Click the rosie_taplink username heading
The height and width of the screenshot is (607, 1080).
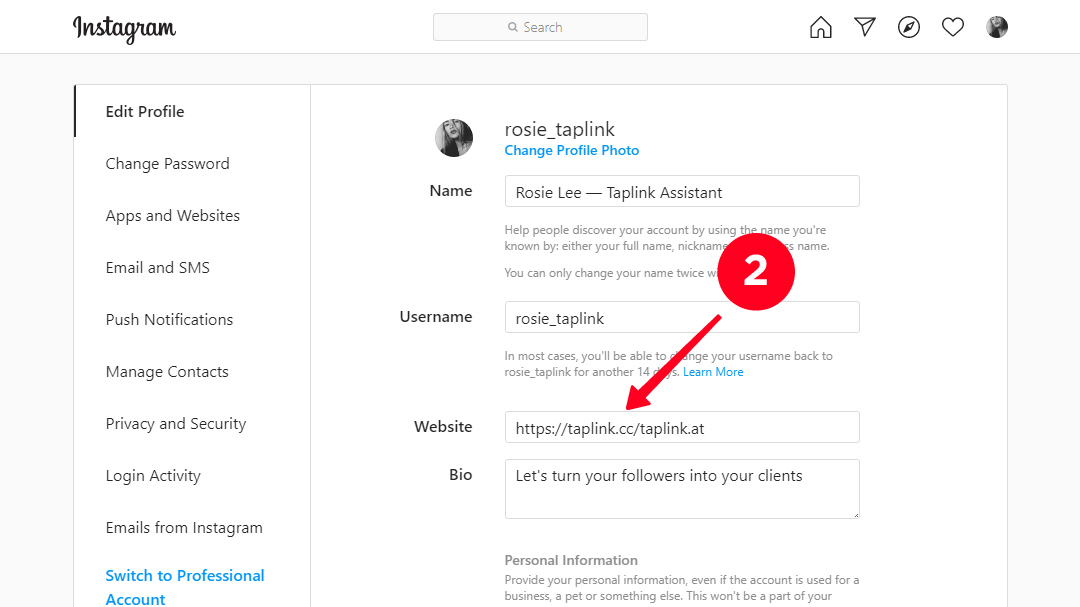pos(559,130)
